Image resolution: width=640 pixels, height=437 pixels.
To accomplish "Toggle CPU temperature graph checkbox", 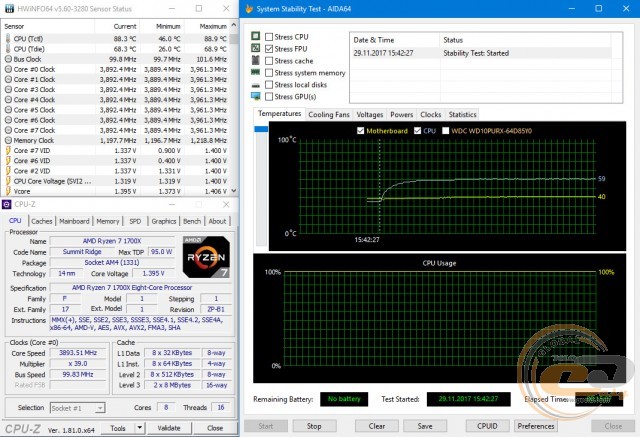I will coord(417,131).
